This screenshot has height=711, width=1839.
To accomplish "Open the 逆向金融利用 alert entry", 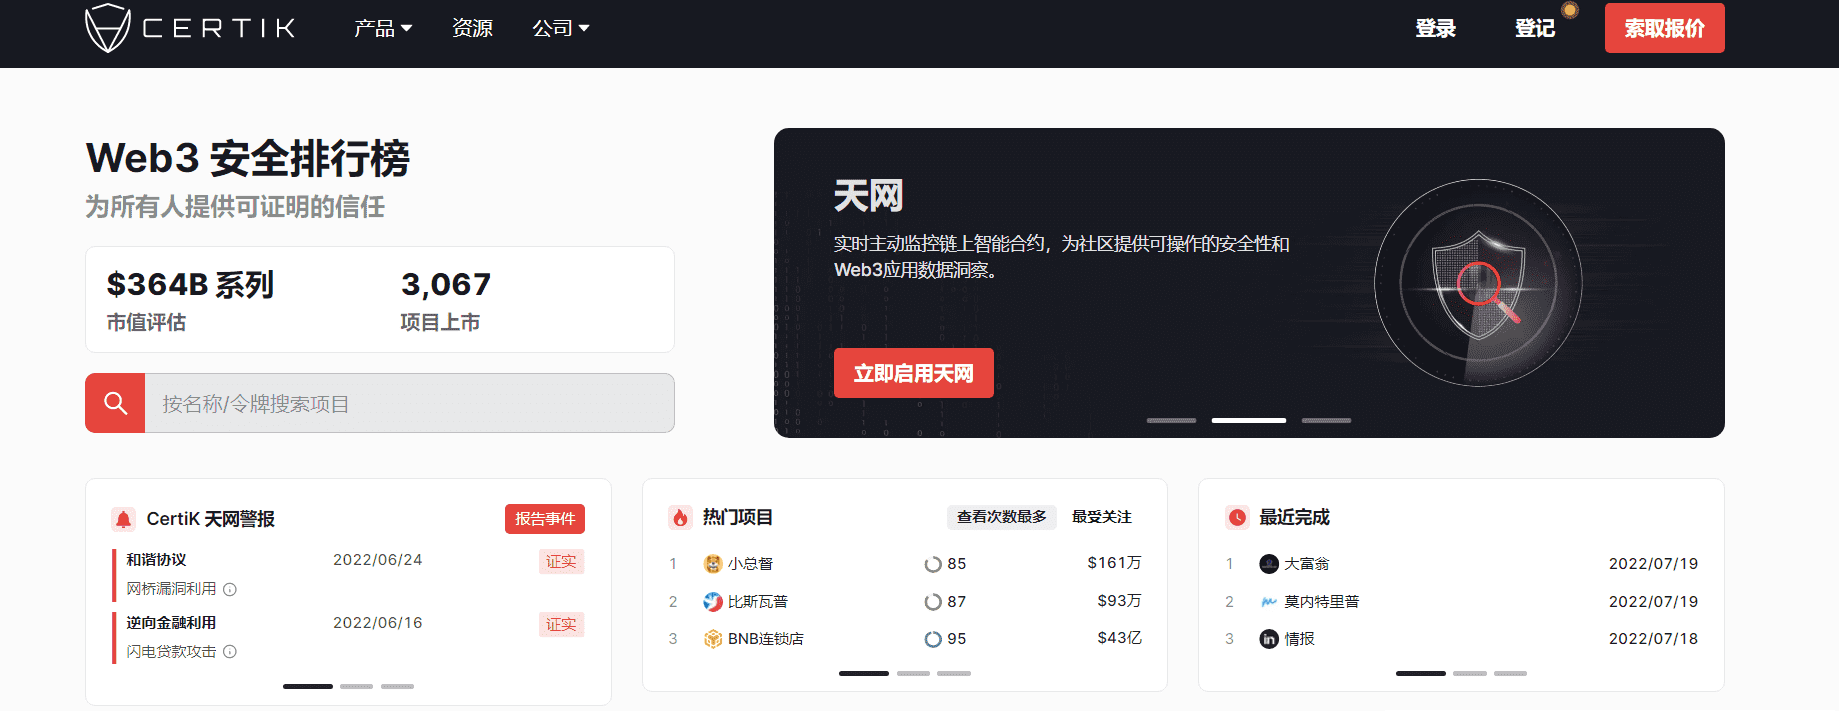I will click(171, 623).
